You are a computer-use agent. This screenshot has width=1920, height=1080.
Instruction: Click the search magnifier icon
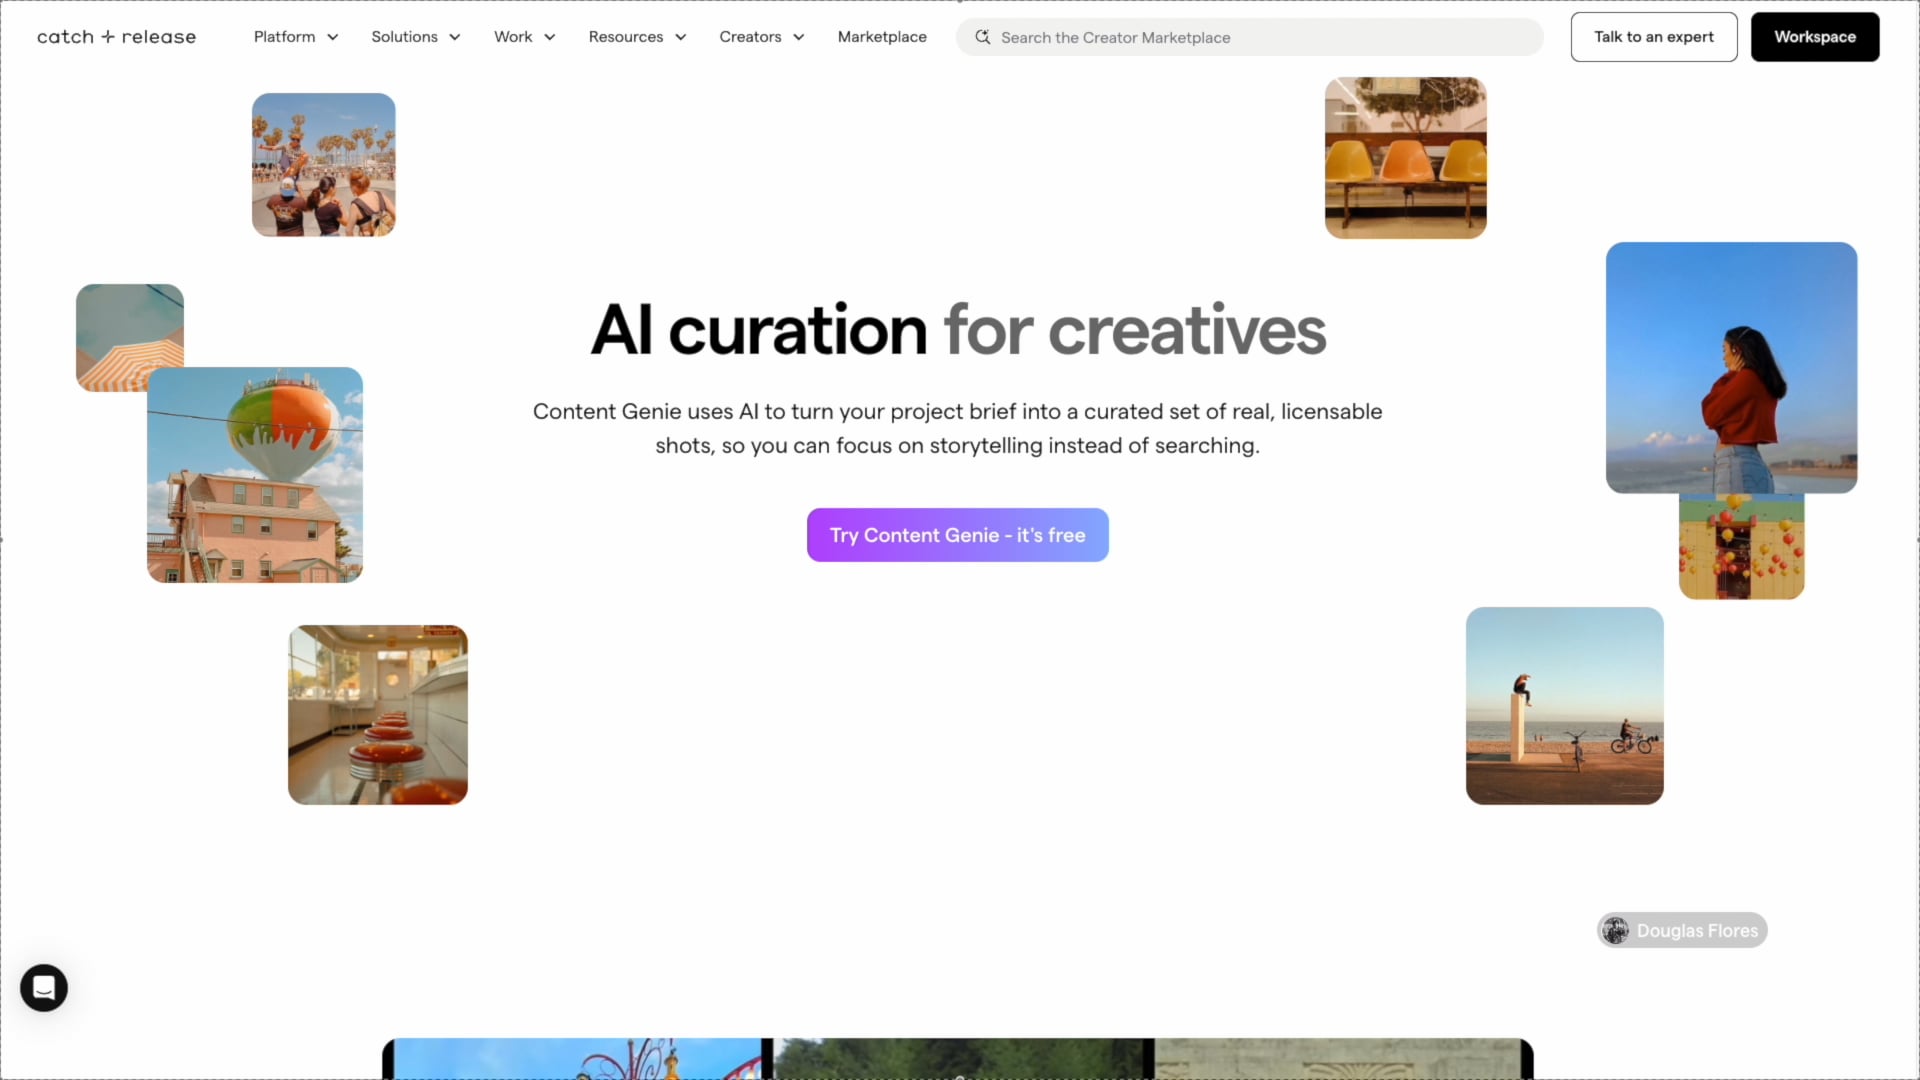point(983,37)
